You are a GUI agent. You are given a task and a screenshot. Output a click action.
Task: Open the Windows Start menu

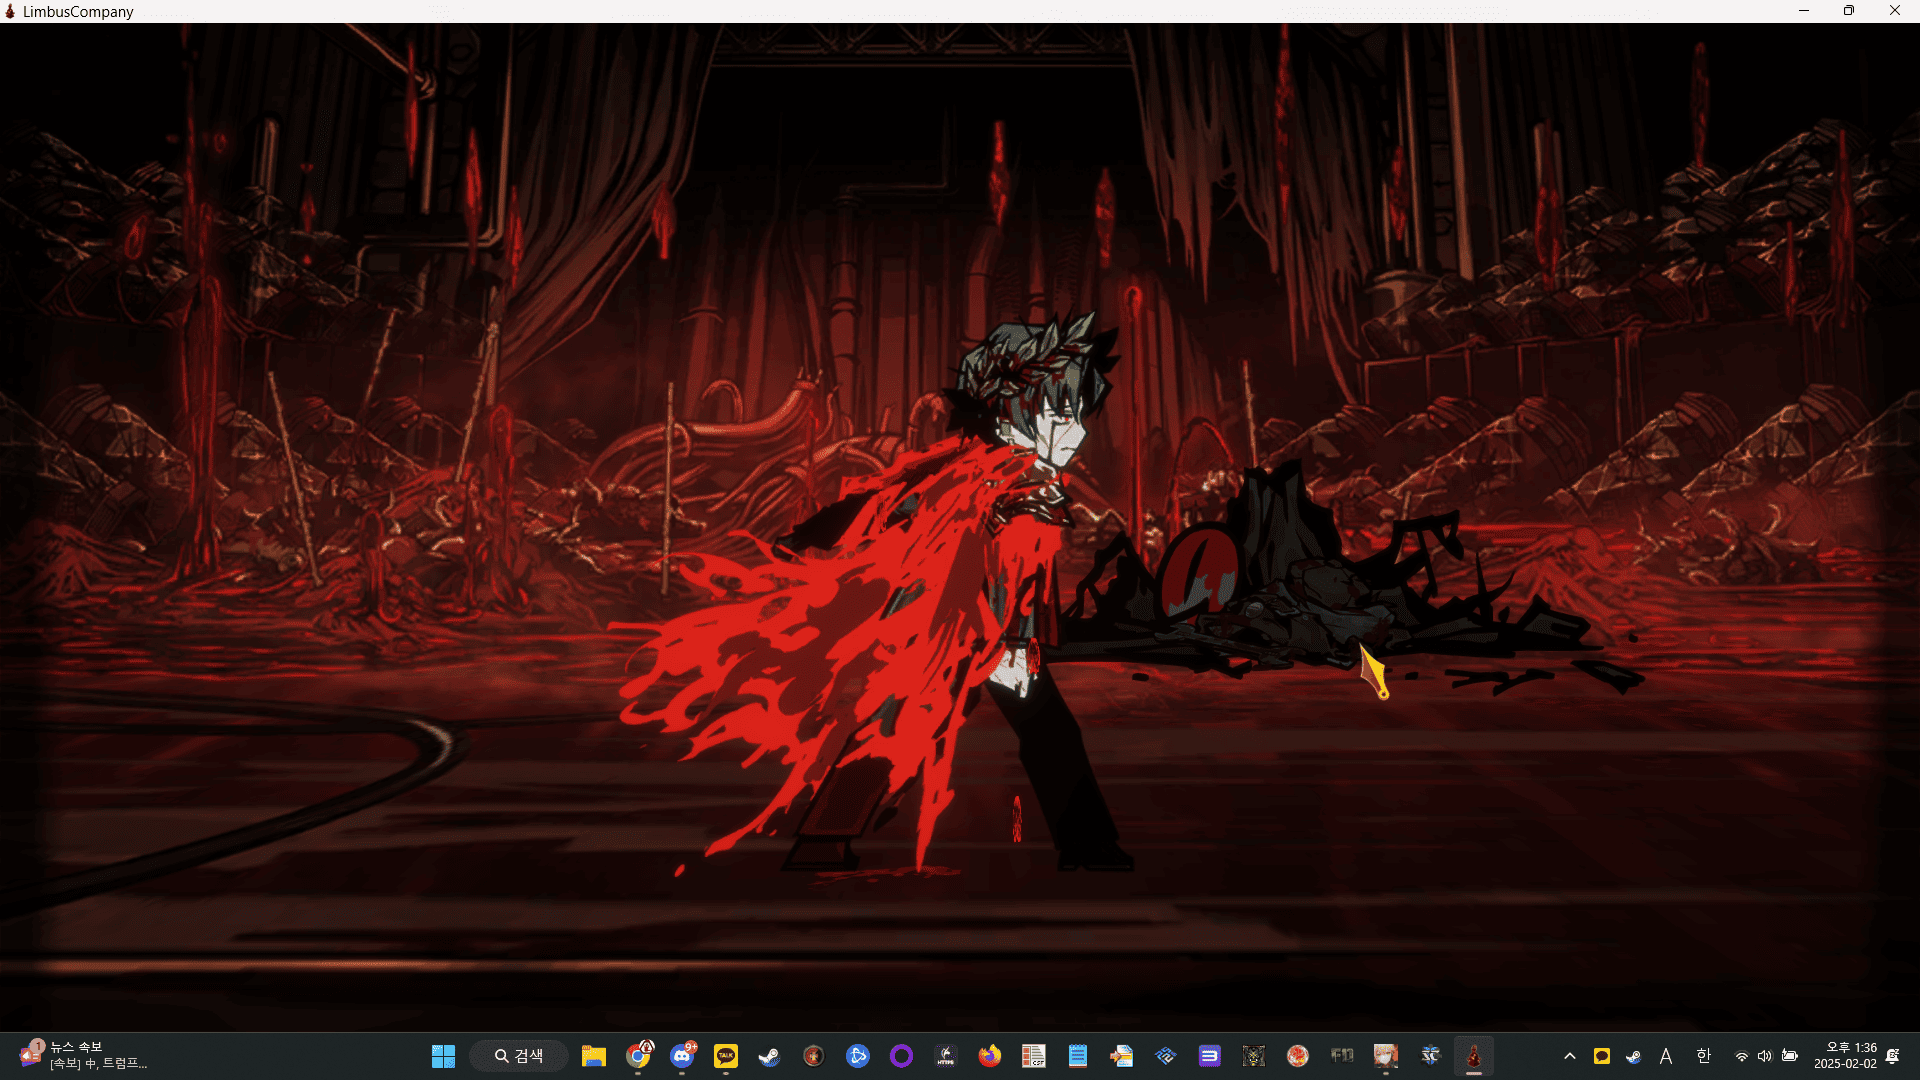click(443, 1056)
